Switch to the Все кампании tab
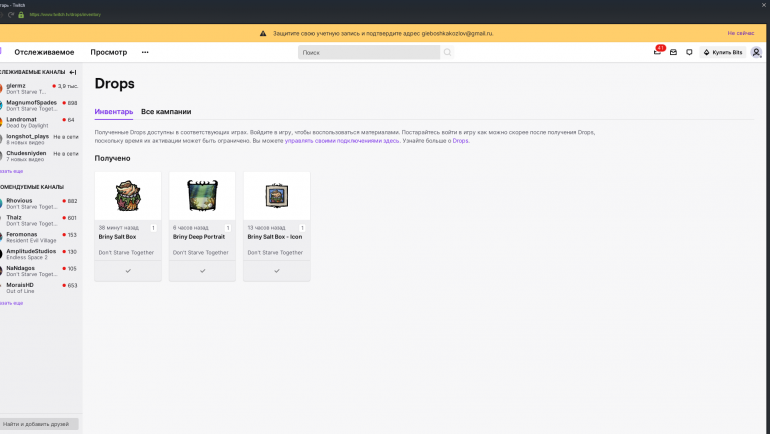This screenshot has height=434, width=770. pyautogui.click(x=166, y=111)
